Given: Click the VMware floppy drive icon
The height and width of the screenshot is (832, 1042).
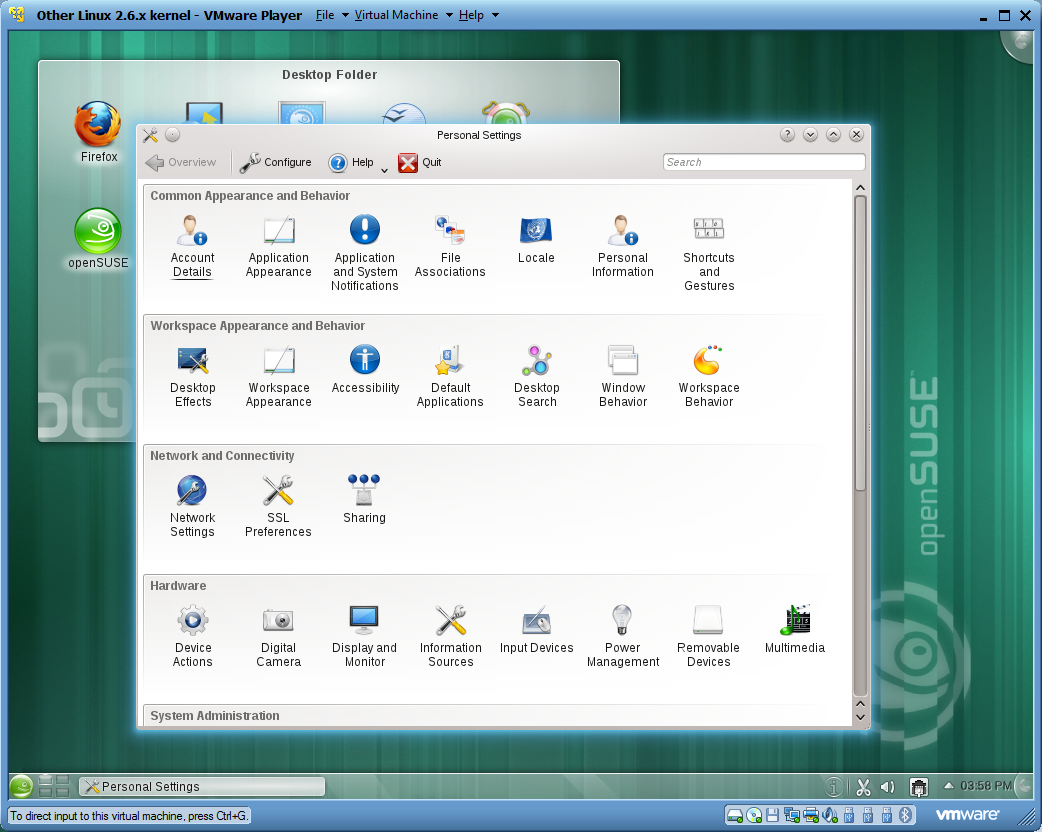Looking at the screenshot, I should pos(772,815).
